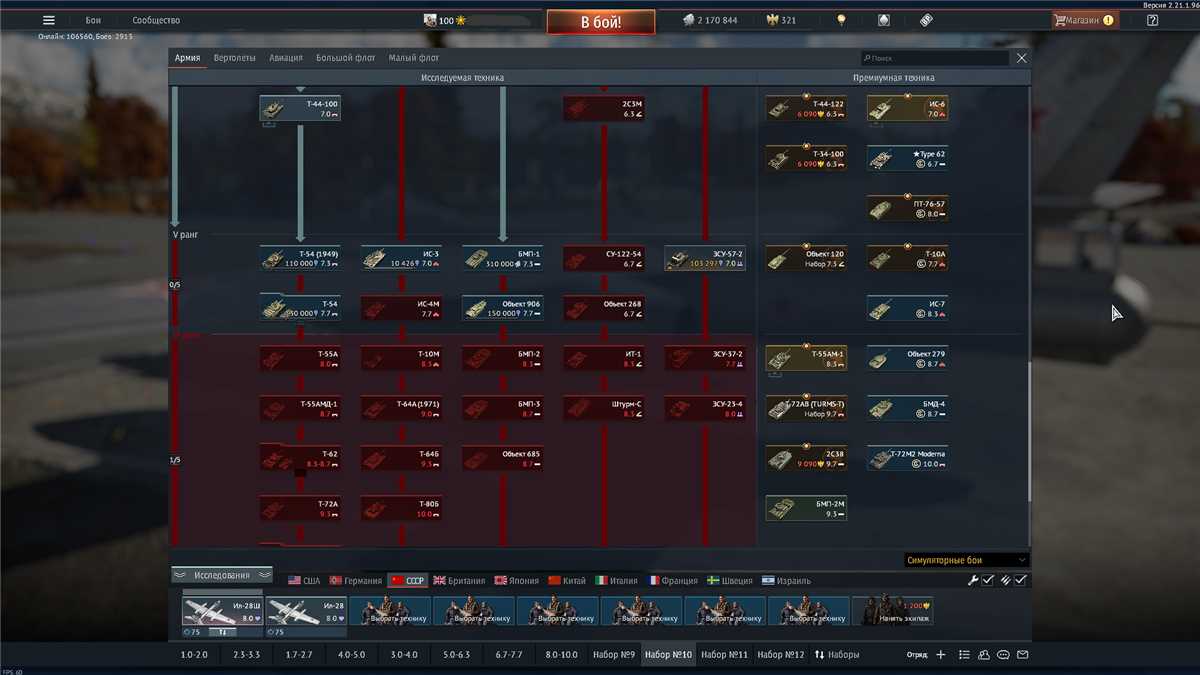Select the locked Т-80Б vehicle card

[x=401, y=508]
